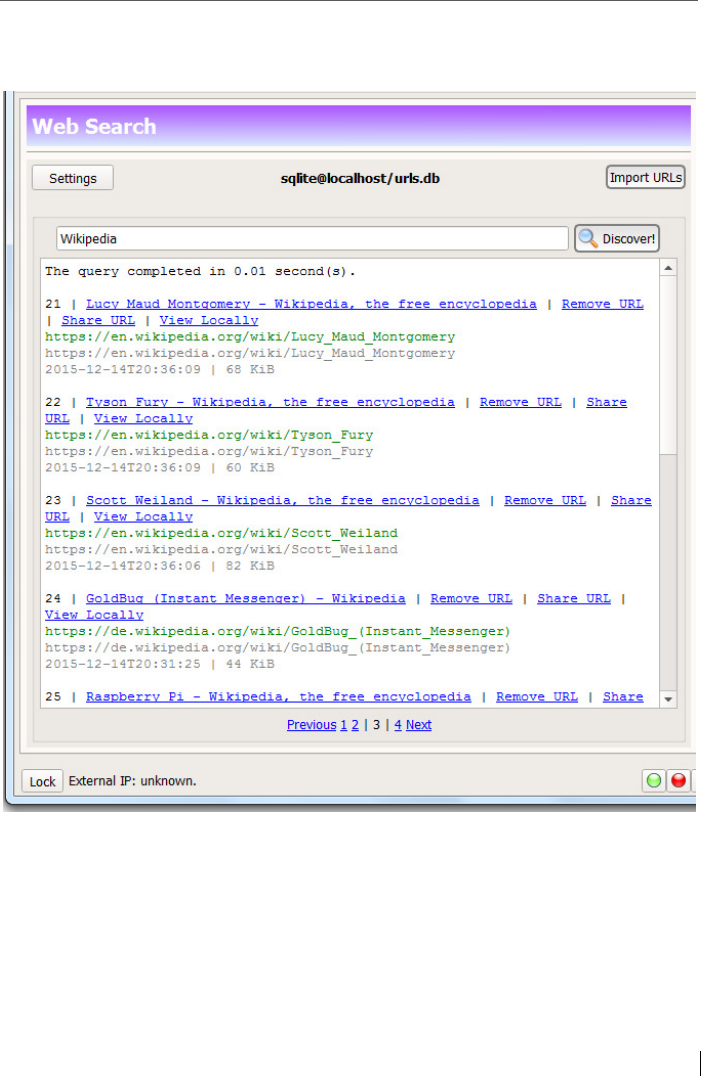The height and width of the screenshot is (1076, 701).
Task: Go to results page 2
Action: [355, 725]
